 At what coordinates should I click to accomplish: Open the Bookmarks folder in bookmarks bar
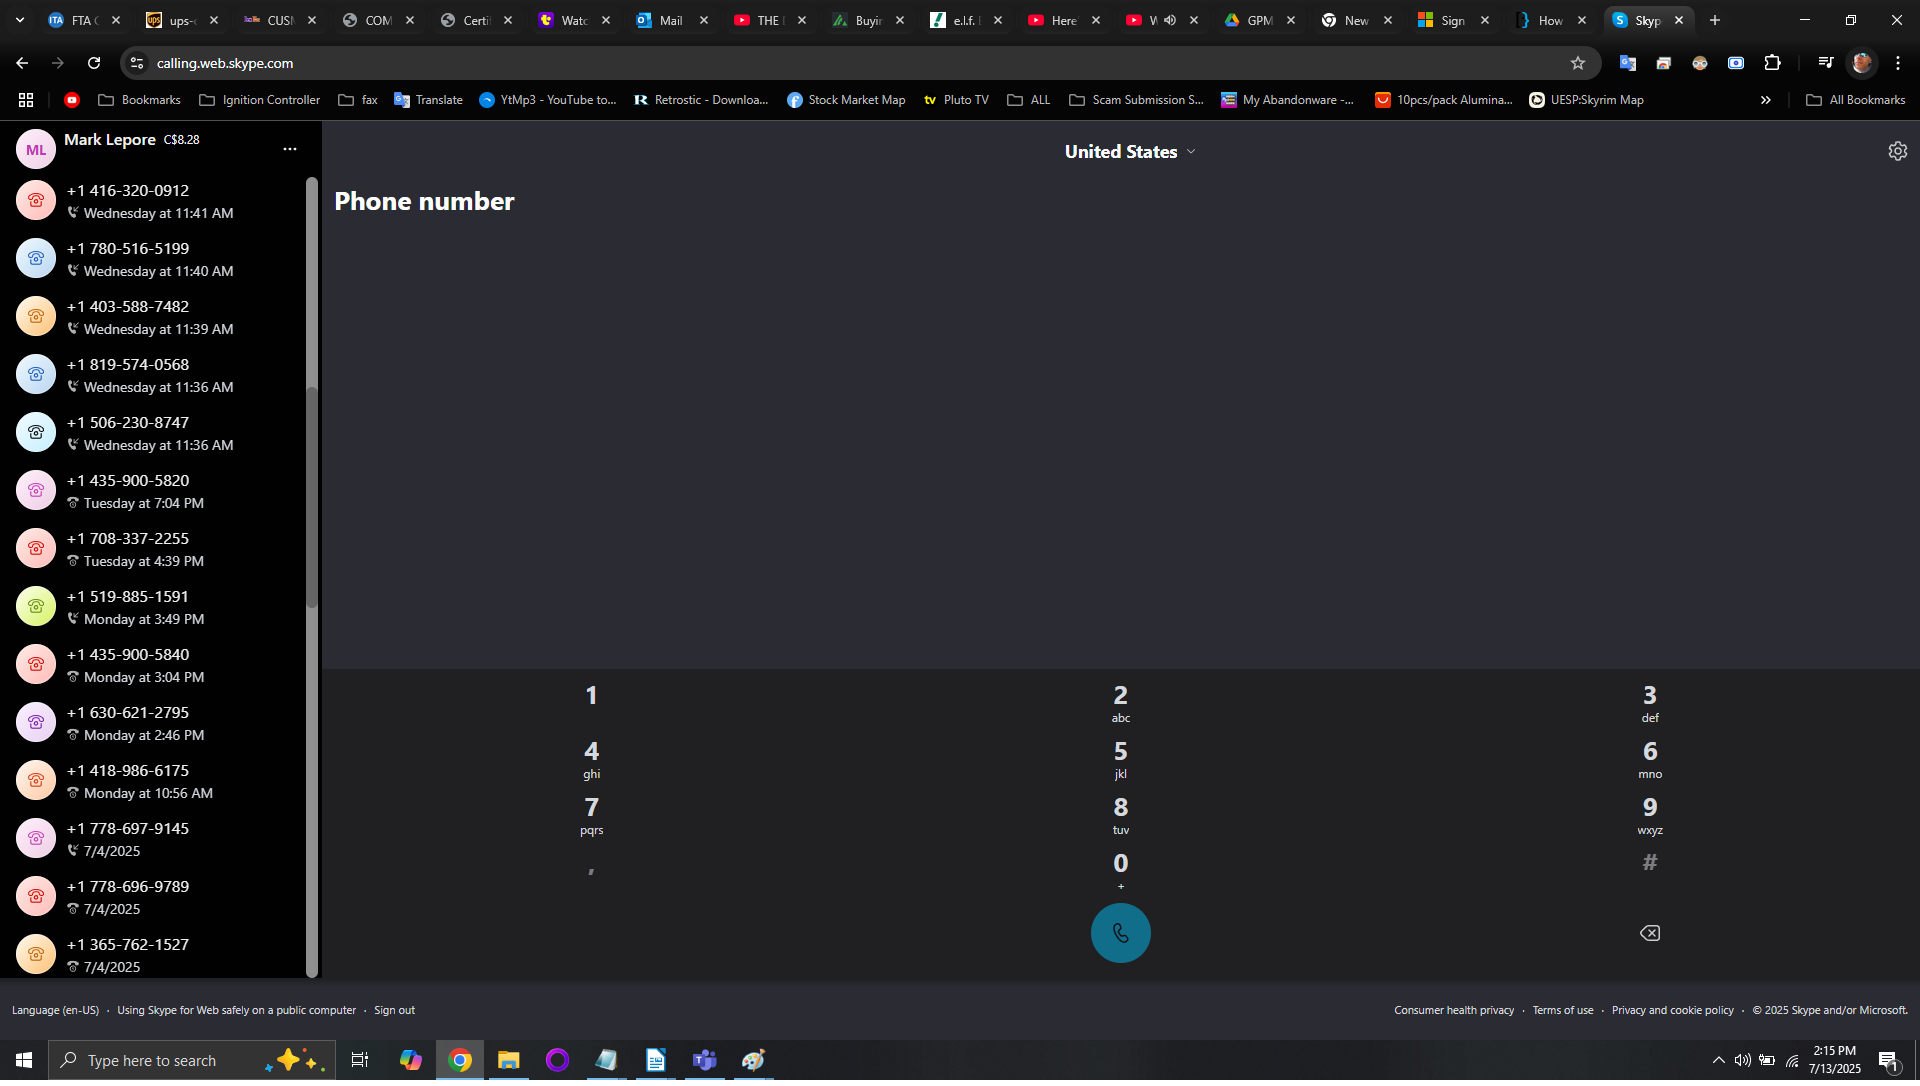coord(139,100)
